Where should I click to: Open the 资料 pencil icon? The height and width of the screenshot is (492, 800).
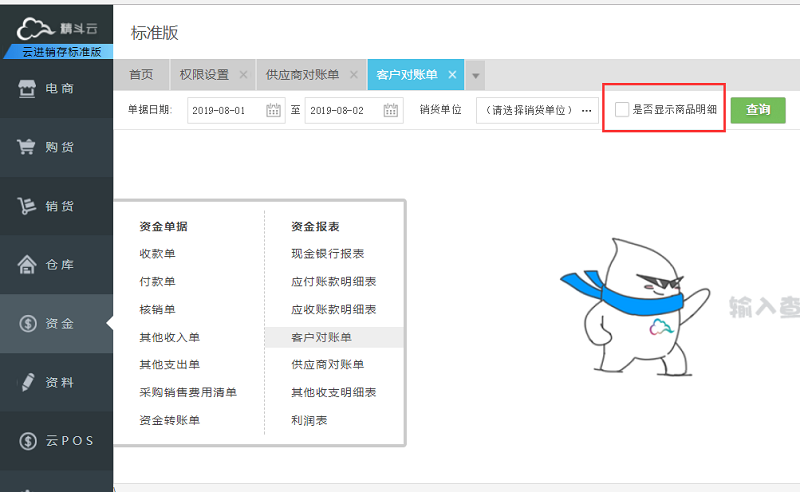point(28,382)
